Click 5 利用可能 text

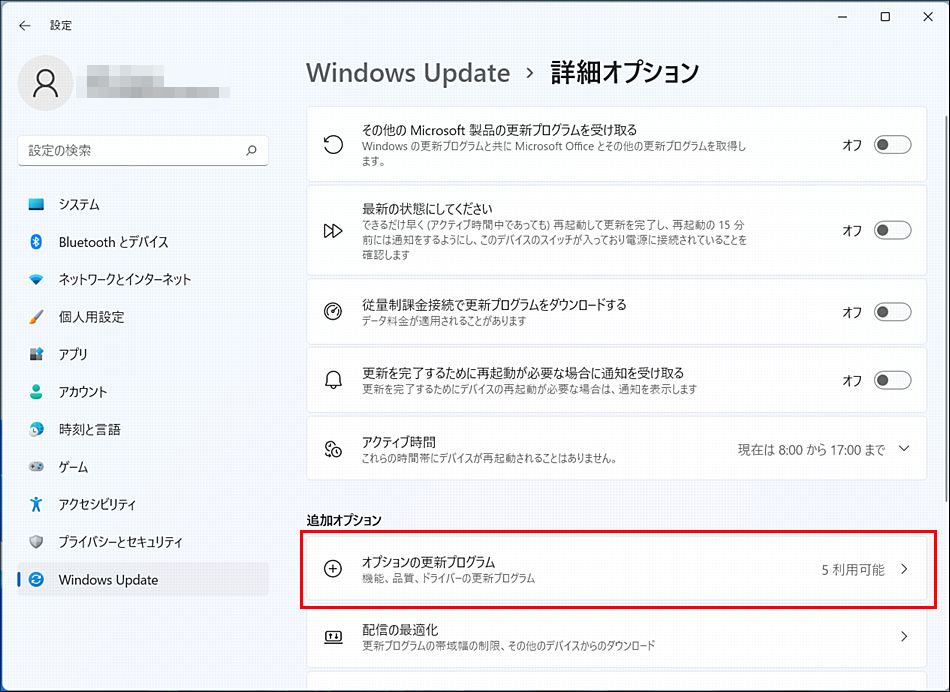(x=852, y=570)
